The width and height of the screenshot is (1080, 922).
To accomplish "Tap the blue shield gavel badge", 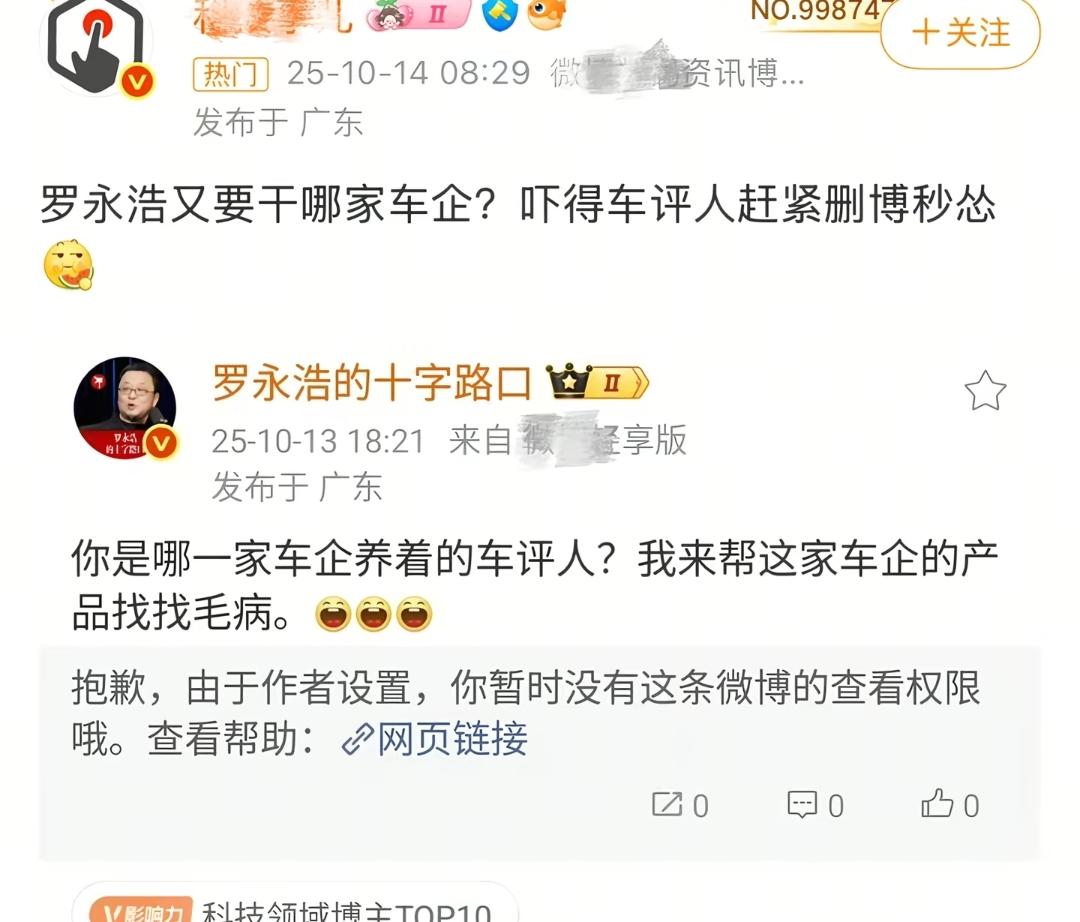I will 500,14.
